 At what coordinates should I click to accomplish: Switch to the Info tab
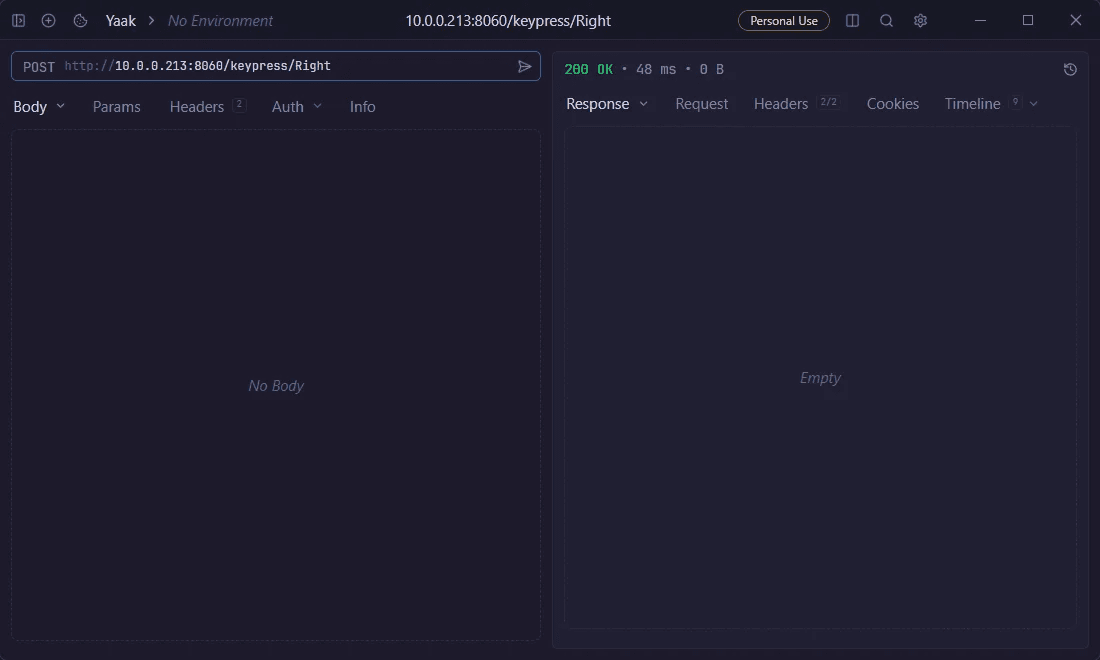[x=363, y=107]
